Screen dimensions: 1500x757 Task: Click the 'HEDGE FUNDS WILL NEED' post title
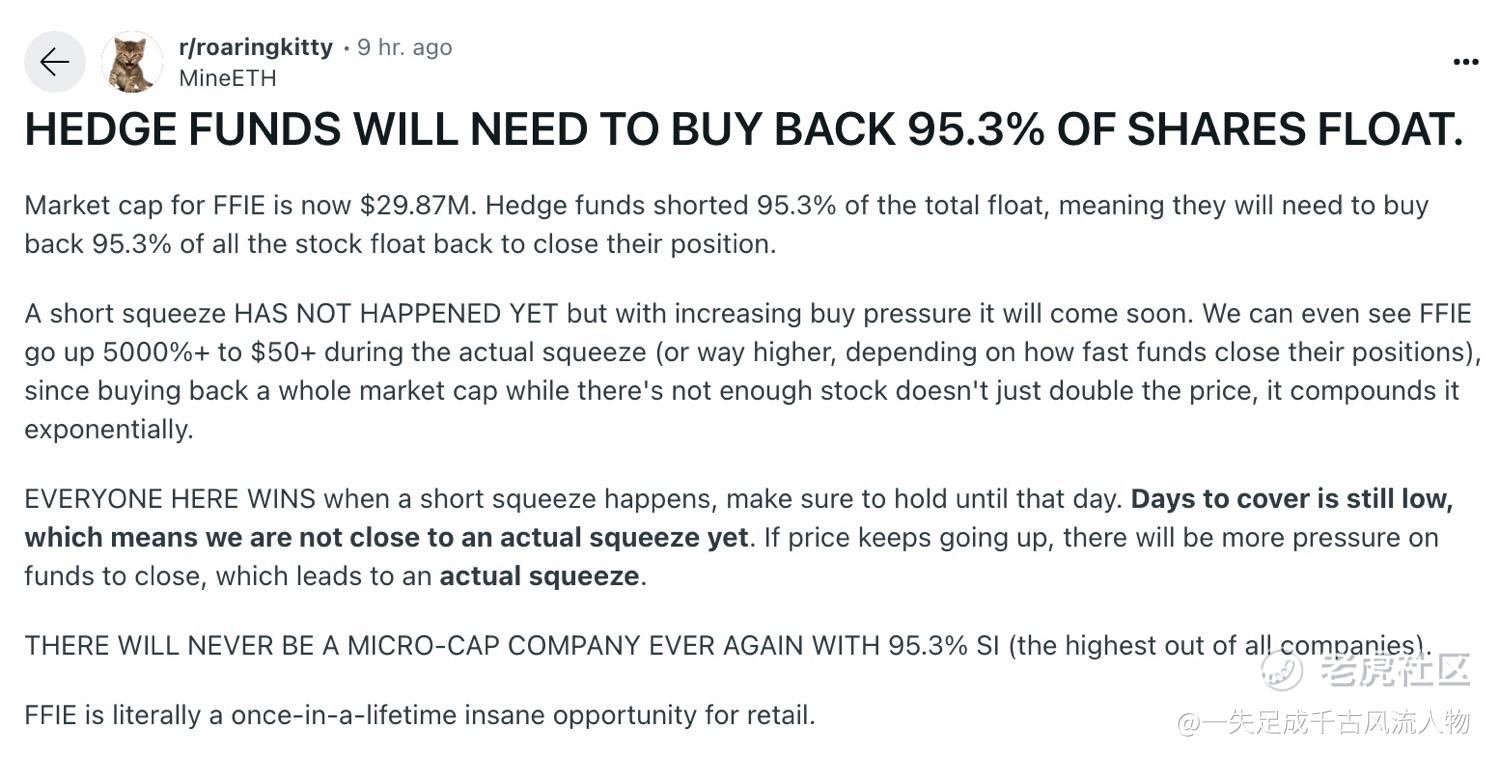744,129
